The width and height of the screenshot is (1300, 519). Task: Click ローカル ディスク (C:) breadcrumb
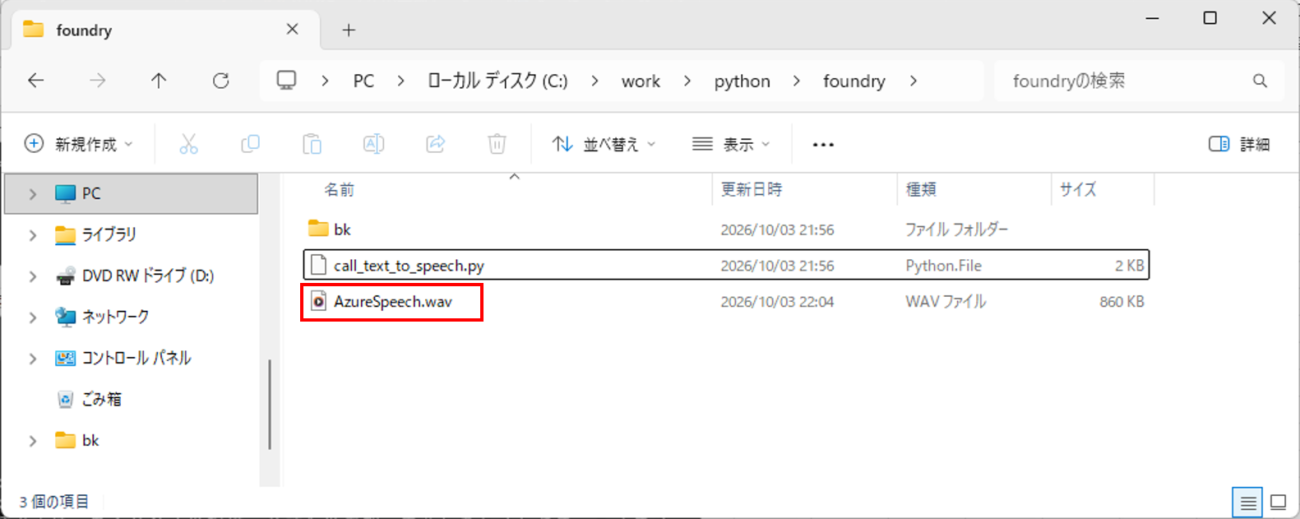click(498, 81)
